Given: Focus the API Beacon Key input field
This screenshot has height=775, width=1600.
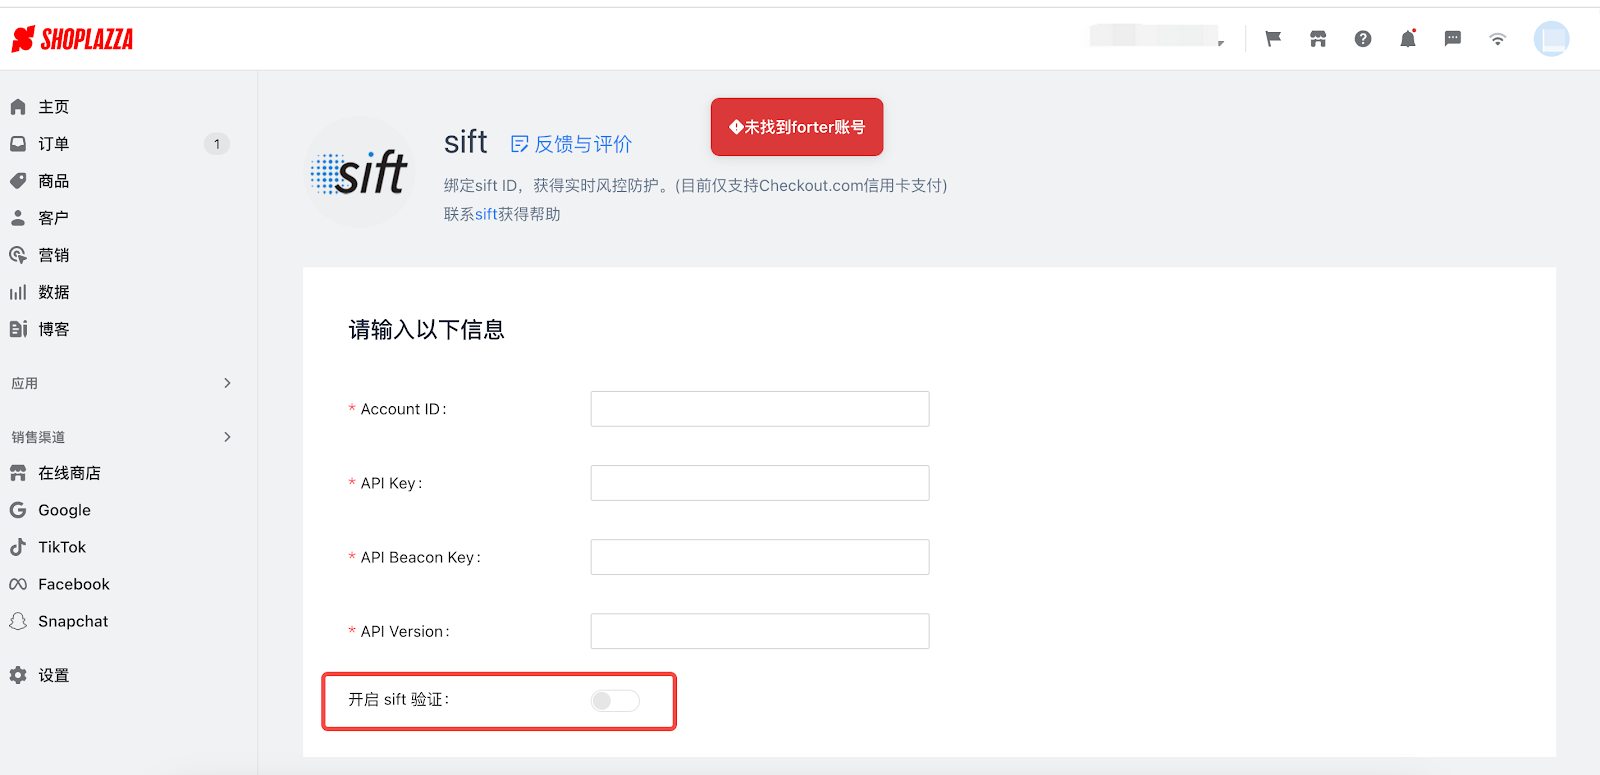Looking at the screenshot, I should tap(760, 557).
